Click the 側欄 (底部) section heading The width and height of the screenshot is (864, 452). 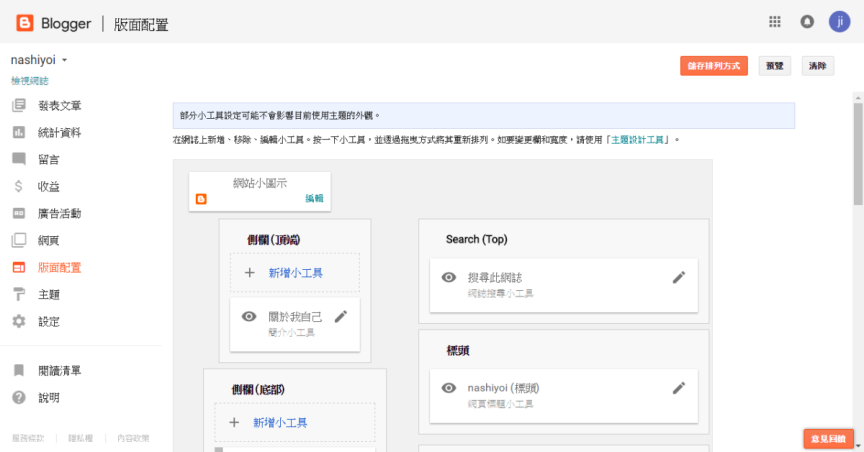pyautogui.click(x=258, y=390)
